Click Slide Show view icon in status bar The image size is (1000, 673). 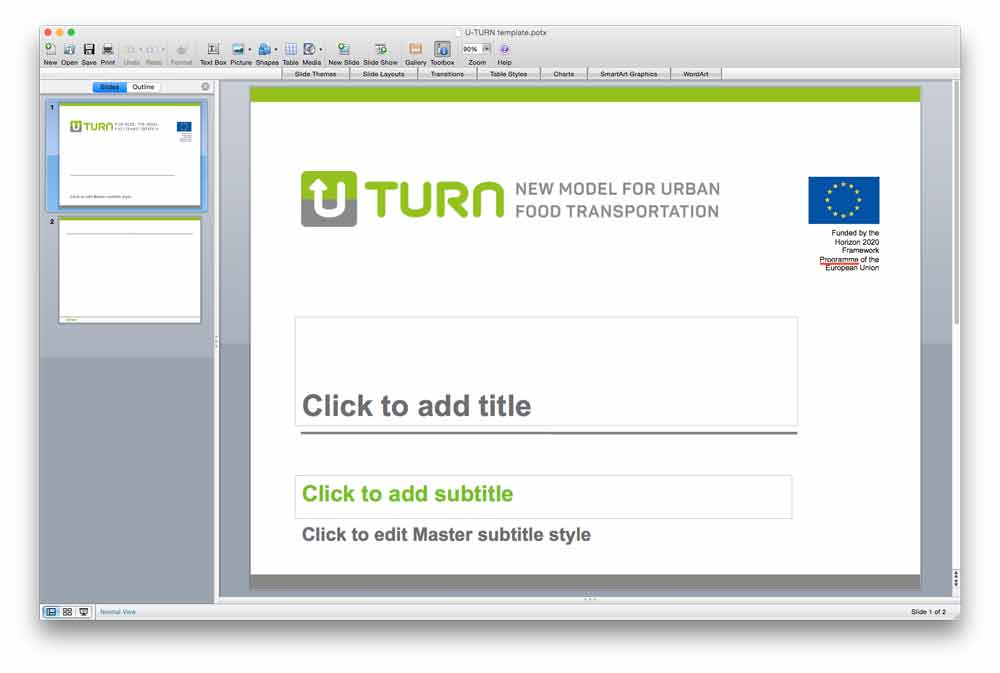point(84,612)
